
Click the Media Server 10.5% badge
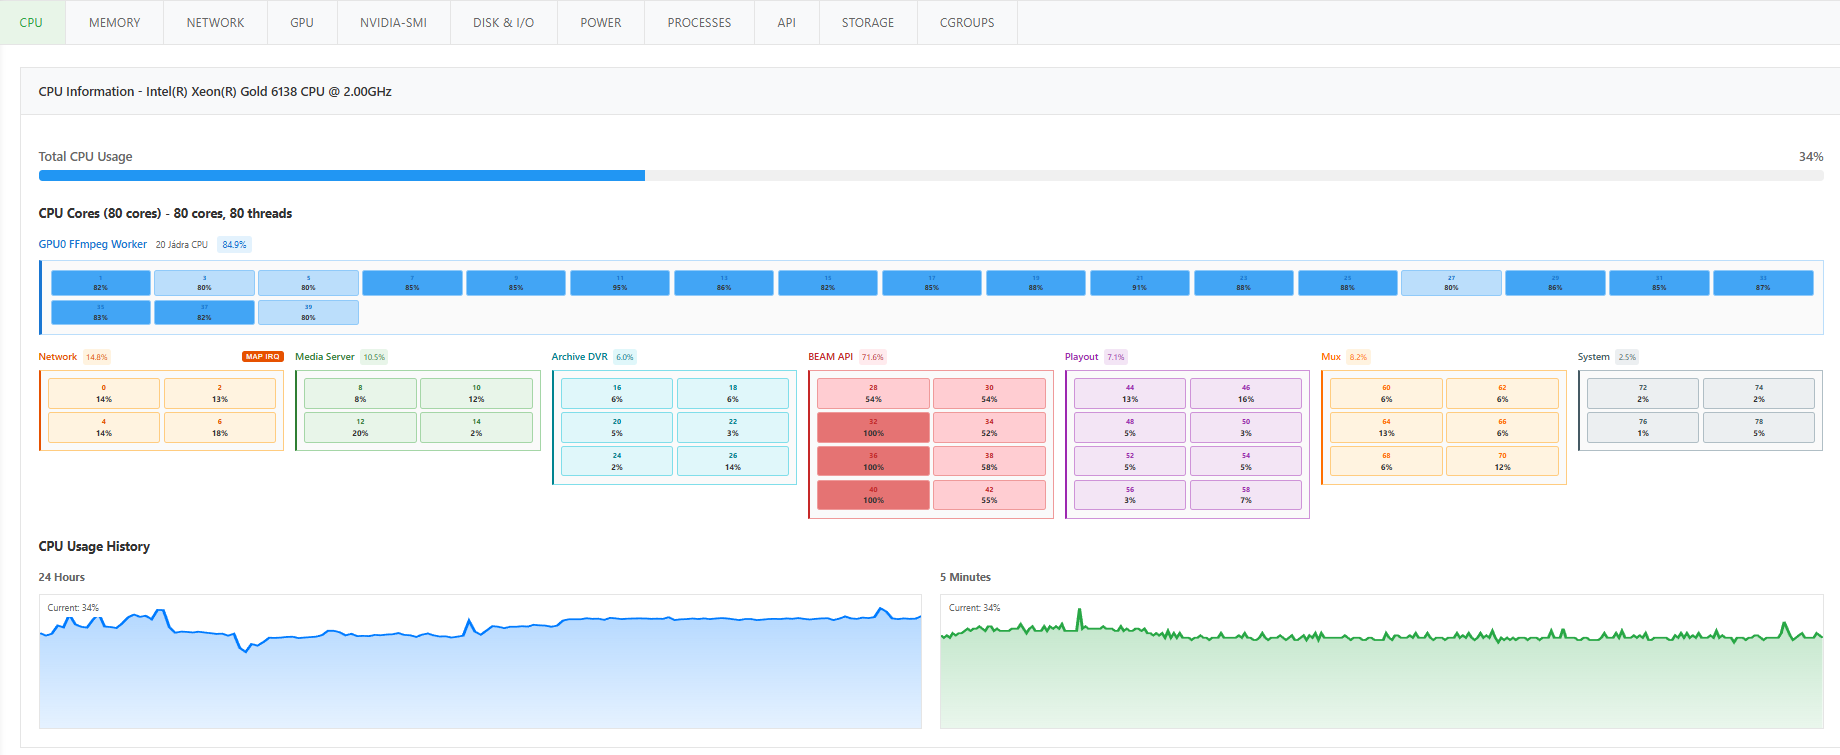374,357
